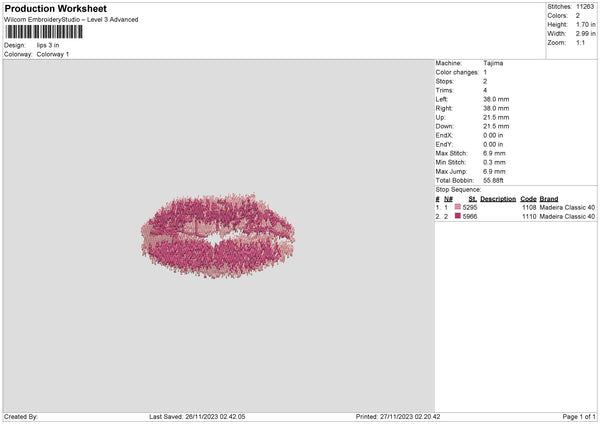Image resolution: width=600 pixels, height=424 pixels.
Task: Click the Colorway 1 label
Action: pos(53,54)
